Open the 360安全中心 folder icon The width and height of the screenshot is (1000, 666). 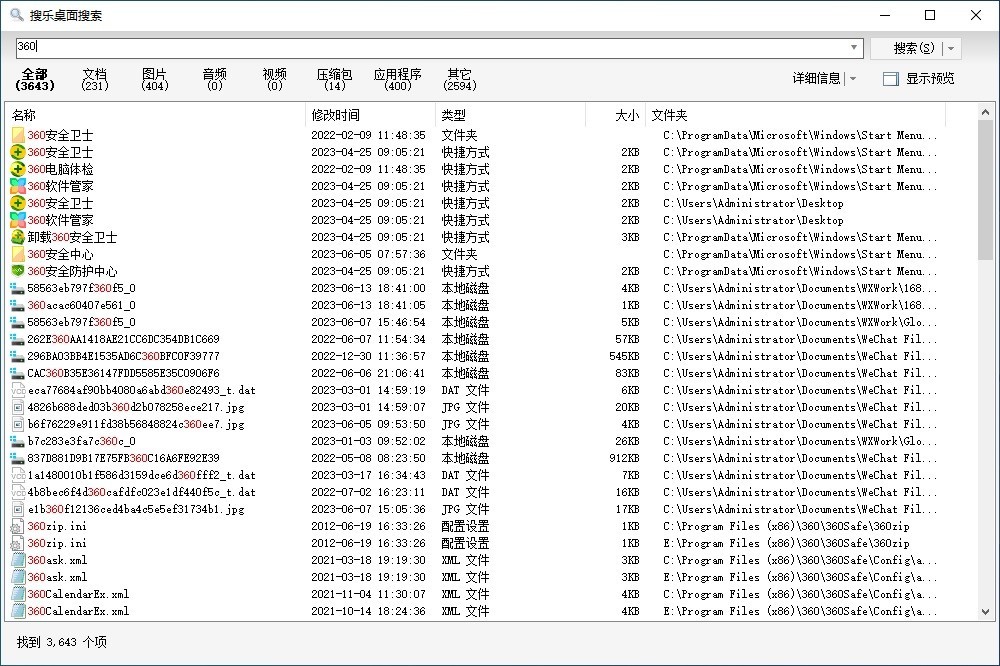point(17,254)
